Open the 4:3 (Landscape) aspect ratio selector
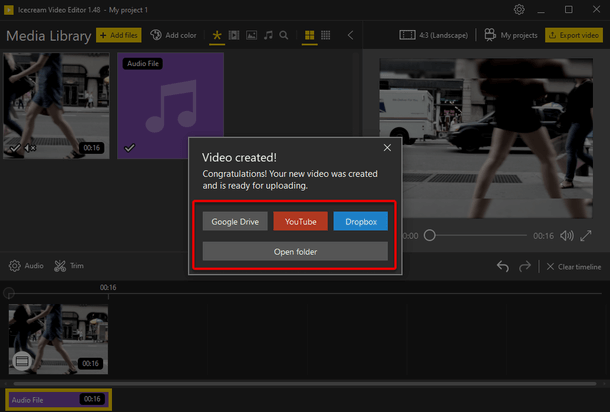The image size is (610, 412). click(x=433, y=35)
